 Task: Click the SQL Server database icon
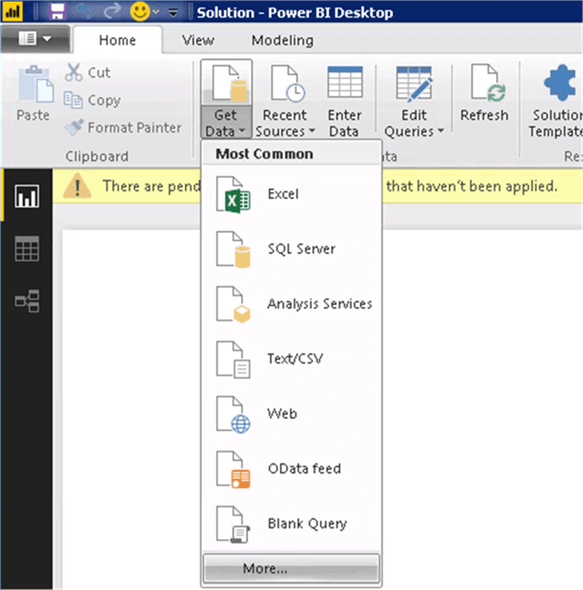(233, 250)
